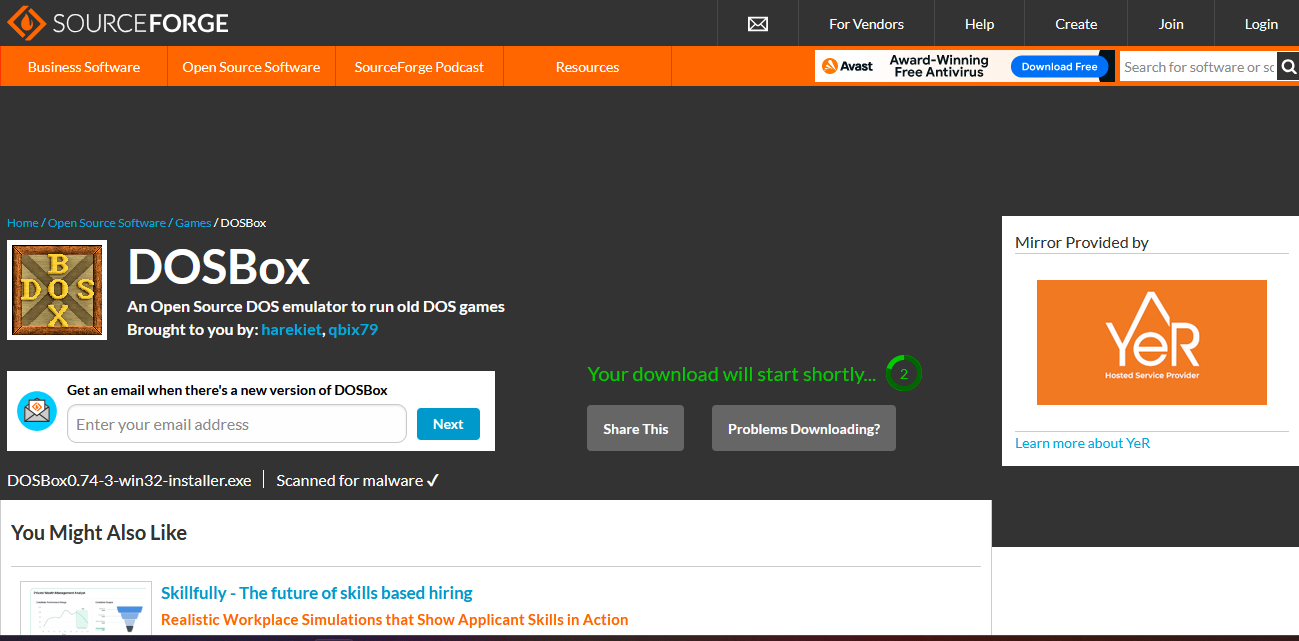Click the Search for software input box

pos(1197,67)
